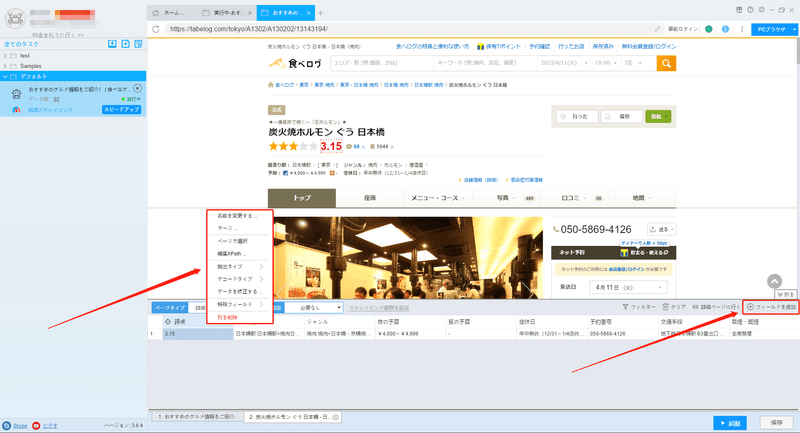Click the home icon in breadcrumb

[x=271, y=85]
